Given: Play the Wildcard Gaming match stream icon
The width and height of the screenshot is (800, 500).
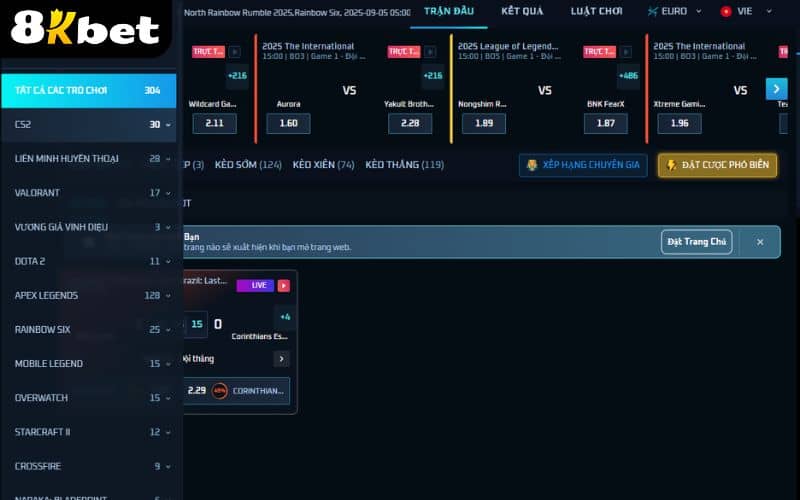Looking at the screenshot, I should point(234,52).
